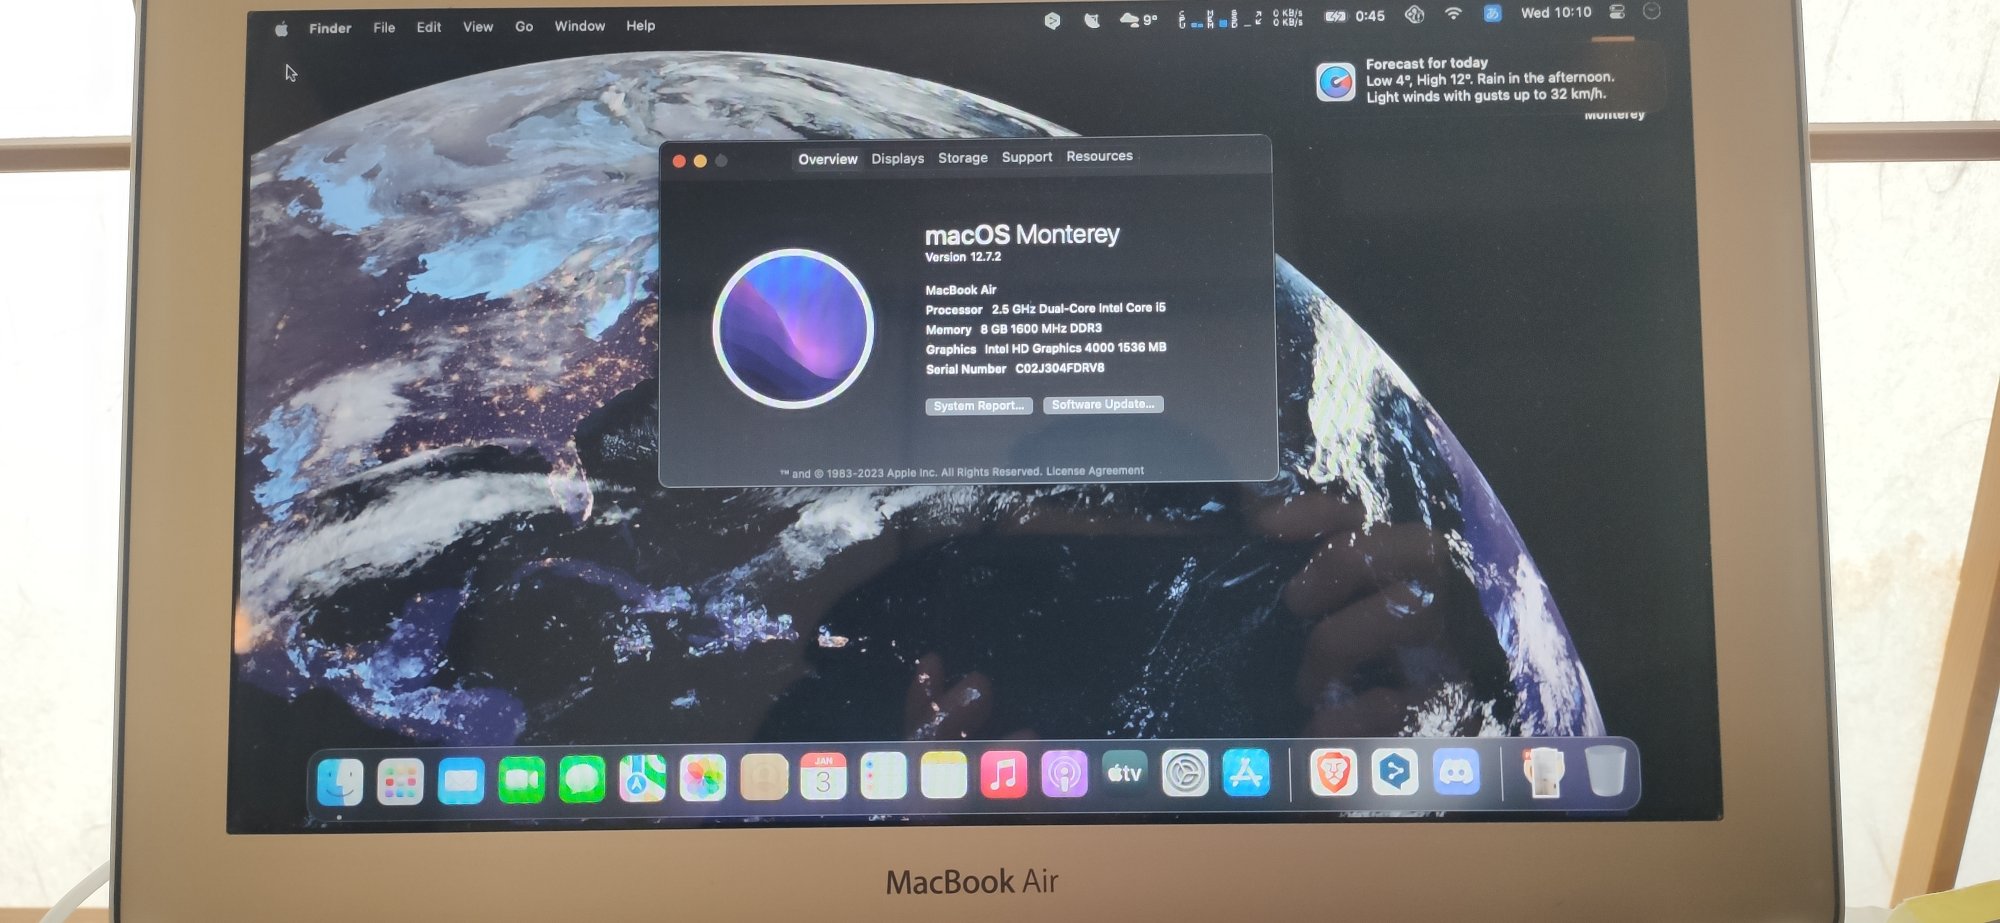Screen dimensions: 2000x923
Task: Switch to the Storage tab
Action: click(x=963, y=157)
